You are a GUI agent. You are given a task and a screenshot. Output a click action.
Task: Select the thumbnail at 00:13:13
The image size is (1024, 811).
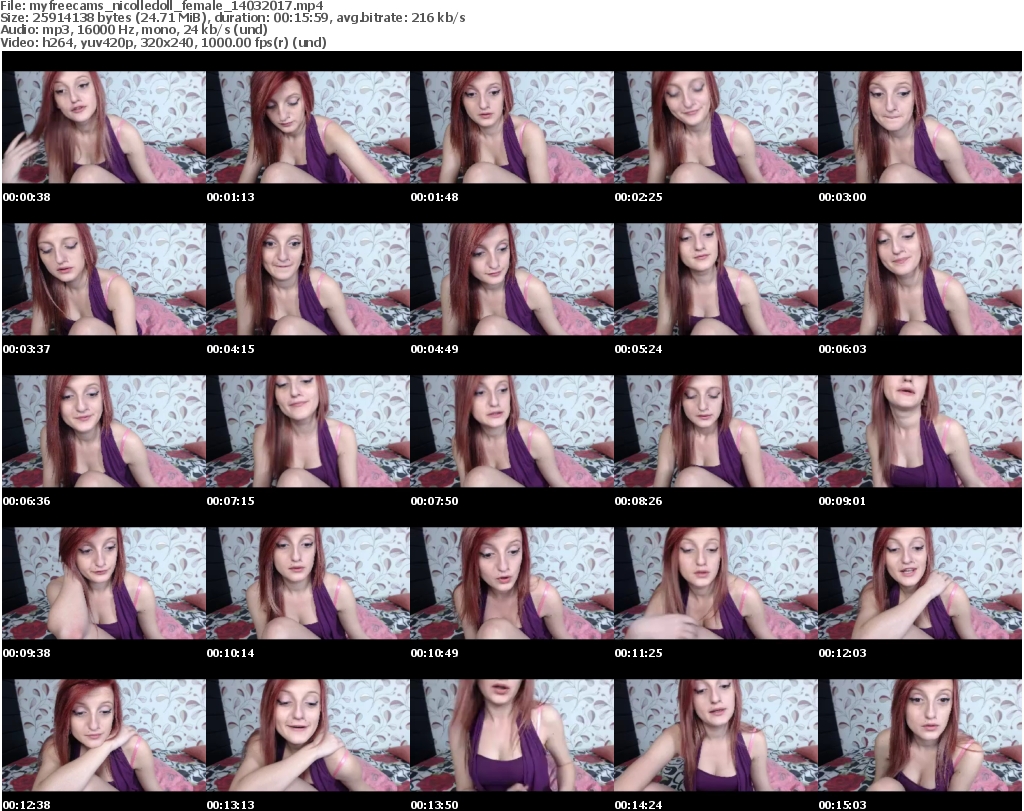pyautogui.click(x=308, y=735)
